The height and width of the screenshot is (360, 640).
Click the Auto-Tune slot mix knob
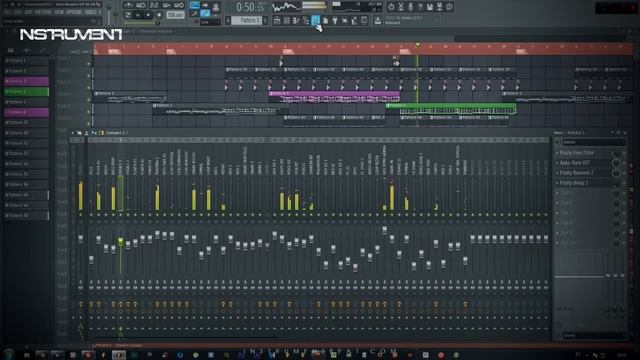(616, 163)
